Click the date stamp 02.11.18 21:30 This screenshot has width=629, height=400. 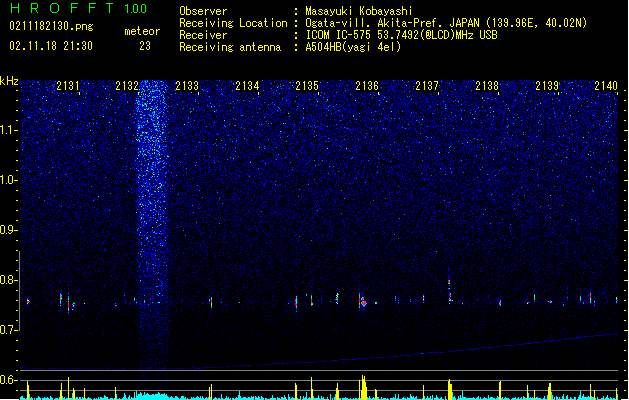coord(51,46)
